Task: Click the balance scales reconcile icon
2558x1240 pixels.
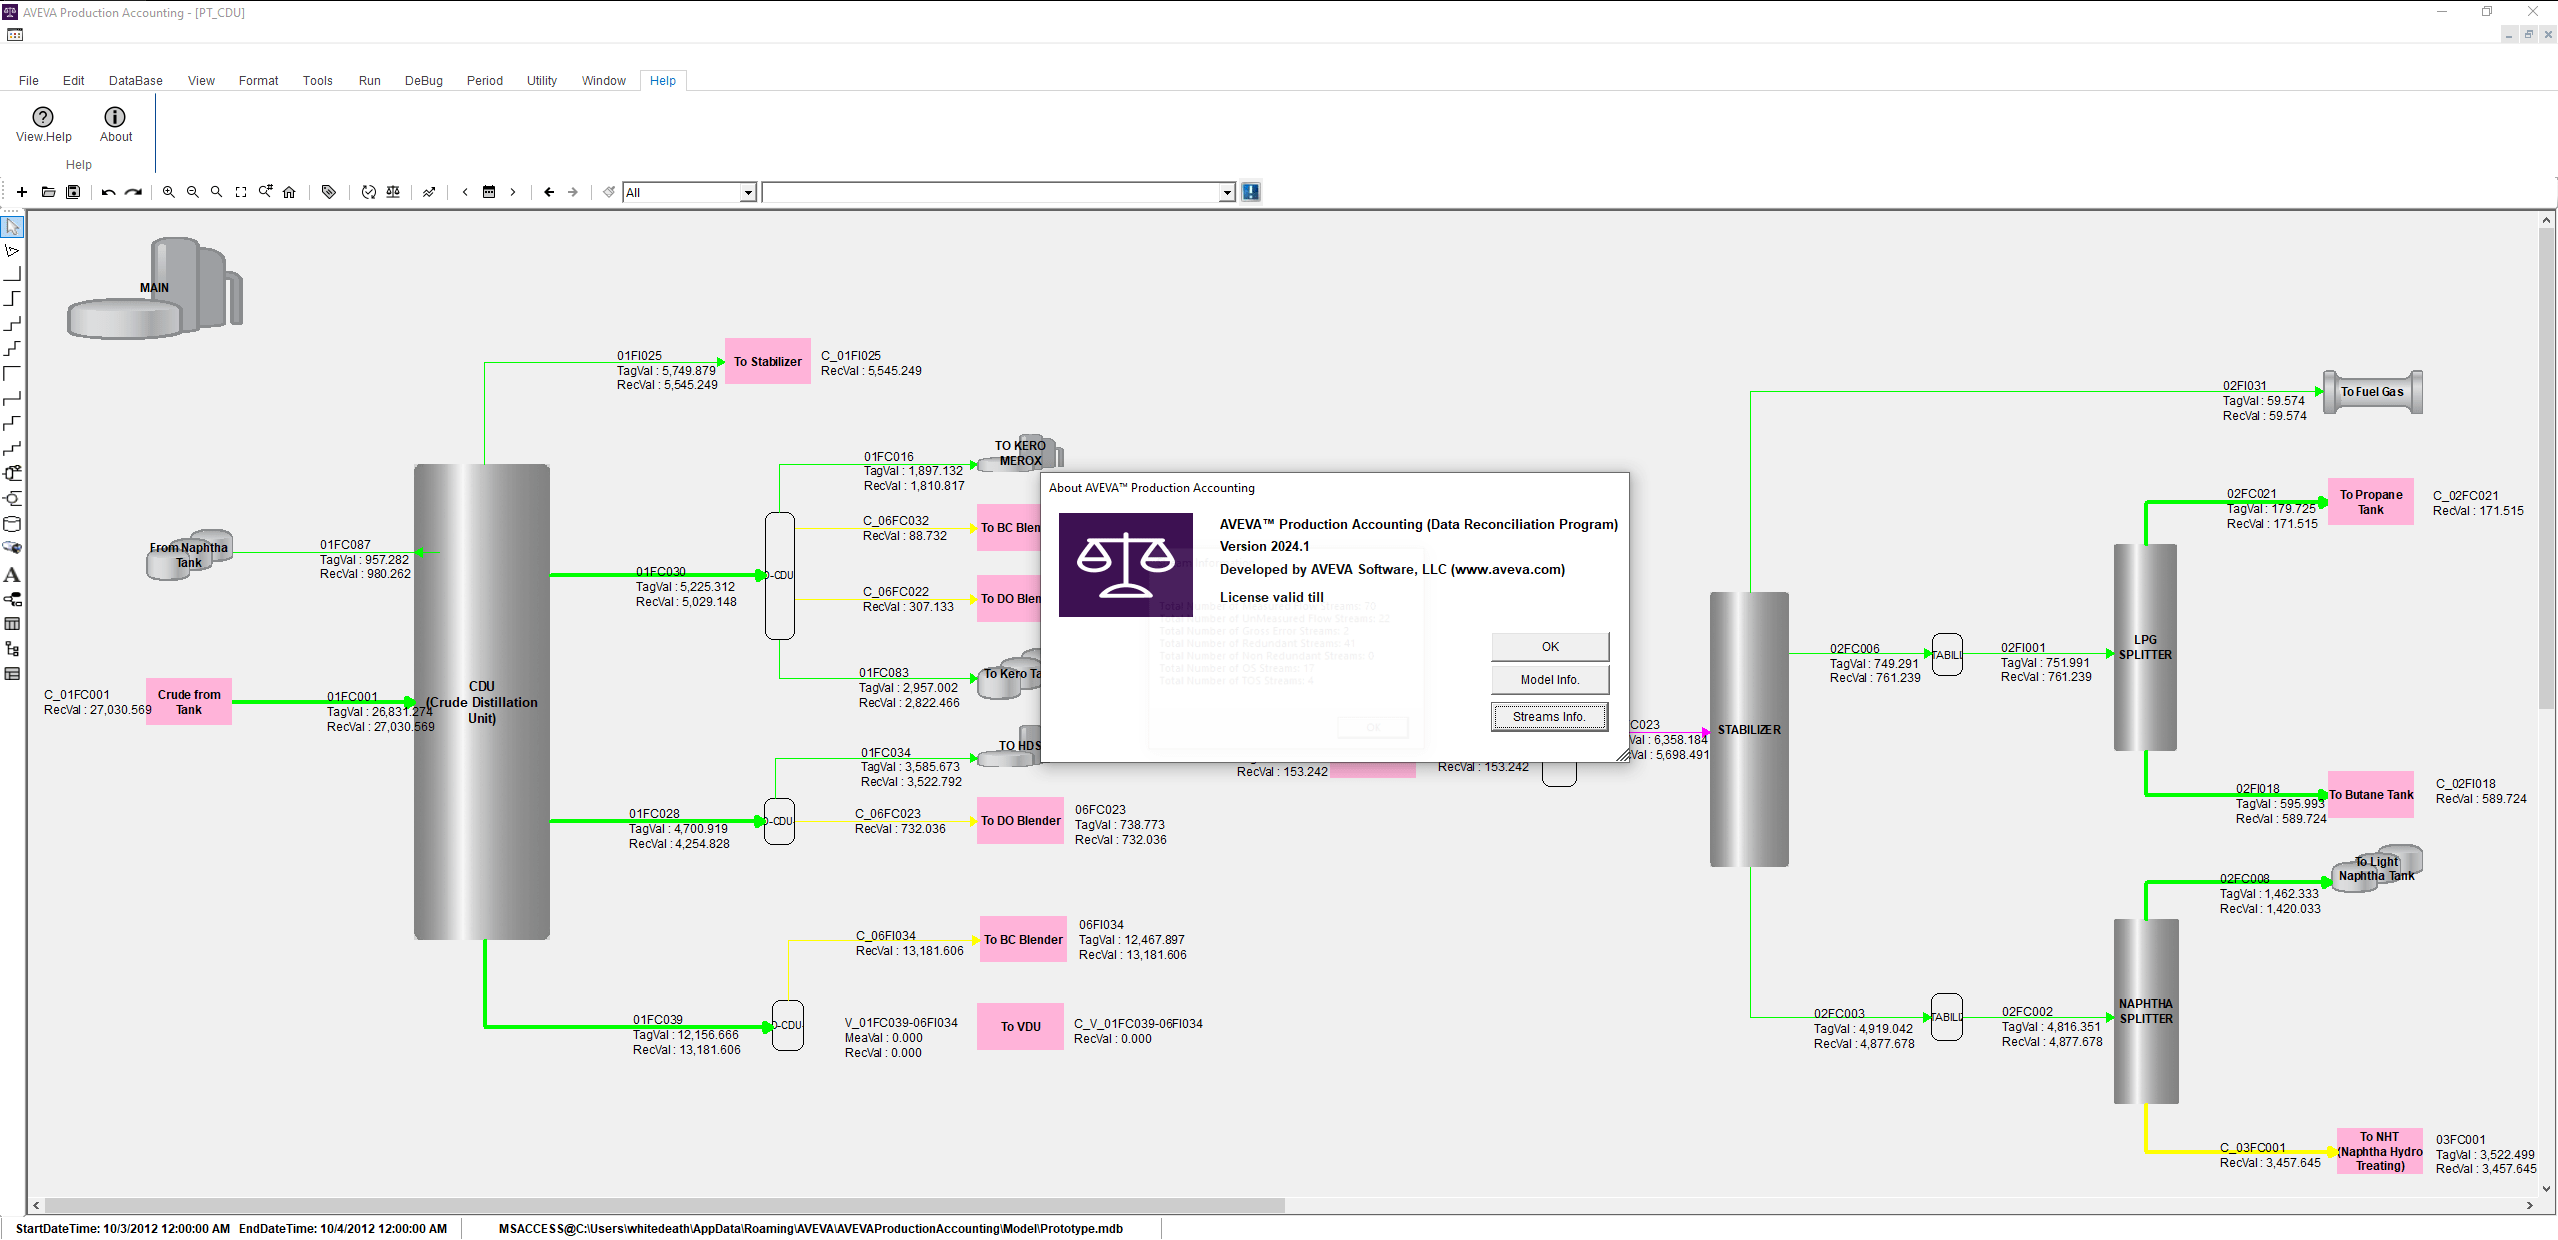Action: [x=393, y=192]
